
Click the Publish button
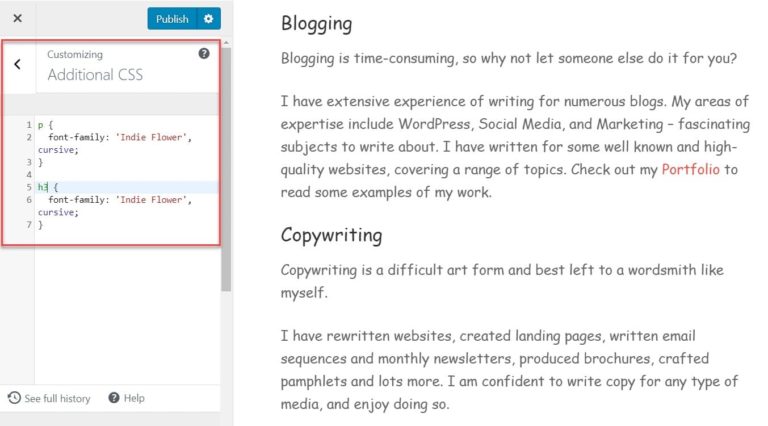(172, 19)
